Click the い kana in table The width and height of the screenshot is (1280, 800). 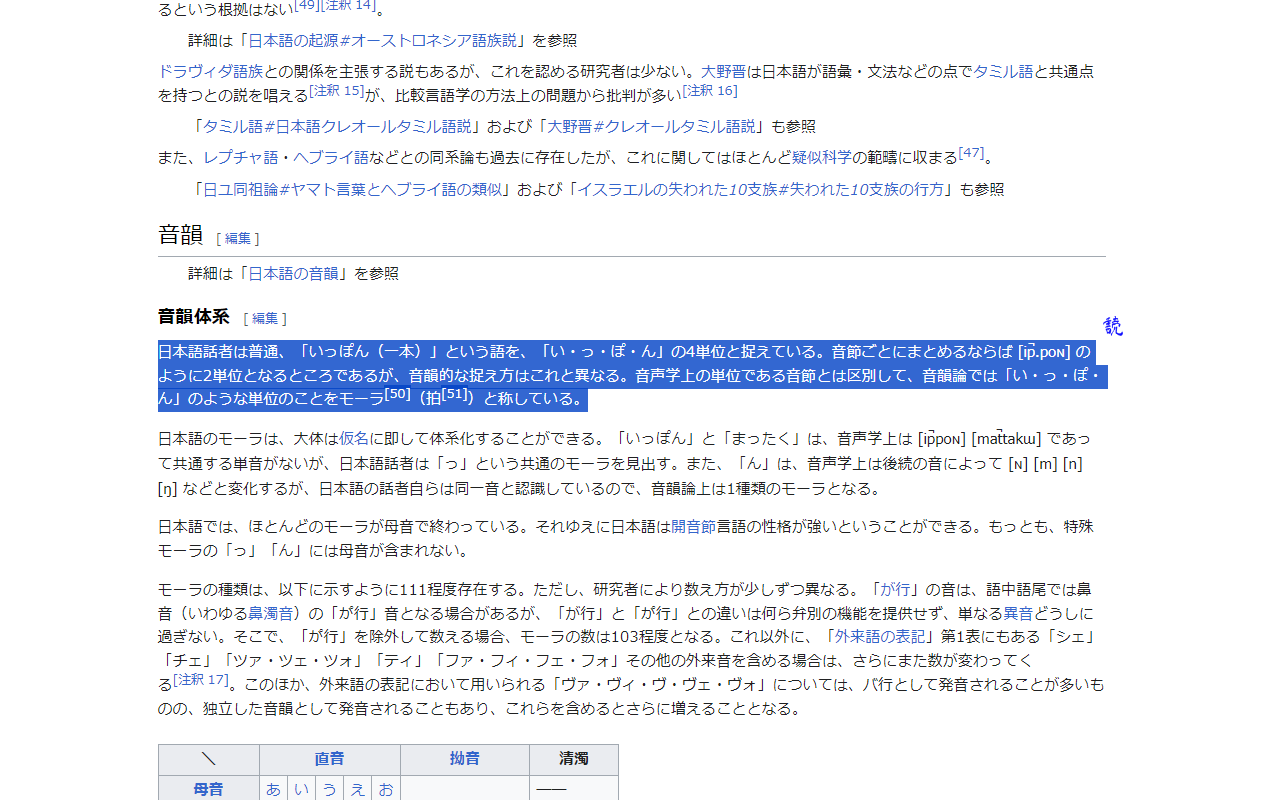pos(301,789)
